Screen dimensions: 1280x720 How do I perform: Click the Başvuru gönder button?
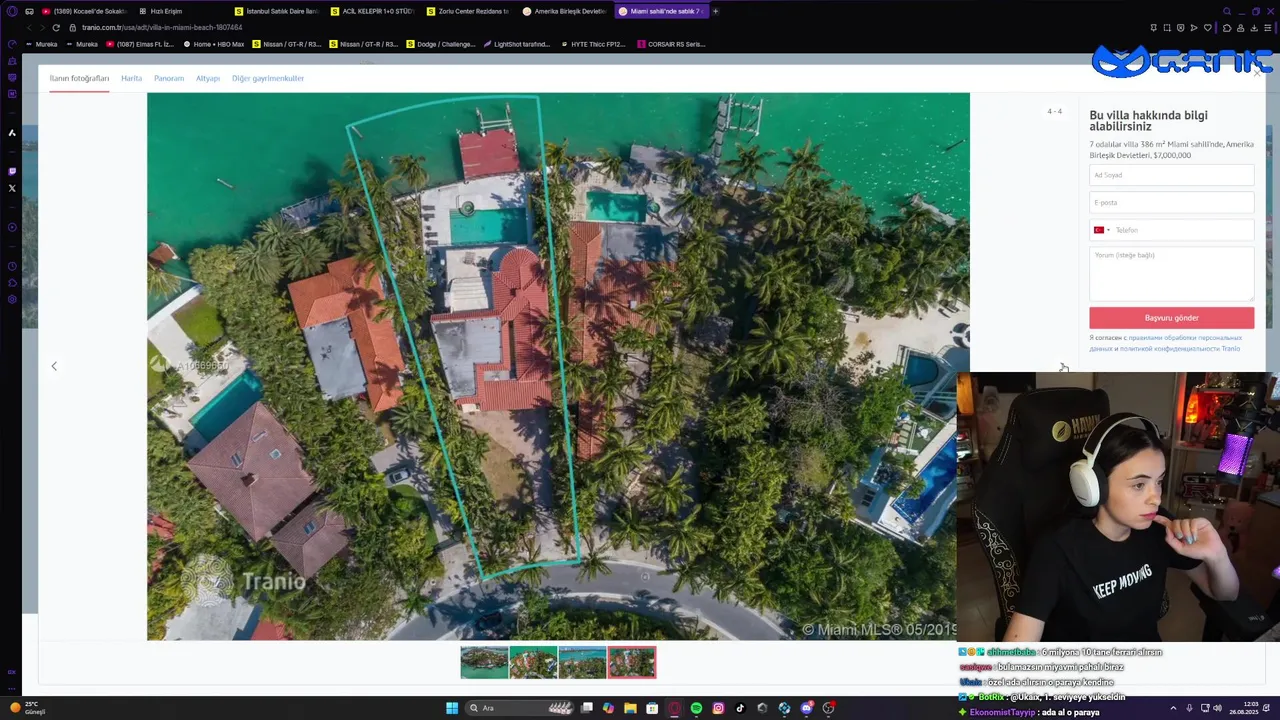click(1171, 318)
